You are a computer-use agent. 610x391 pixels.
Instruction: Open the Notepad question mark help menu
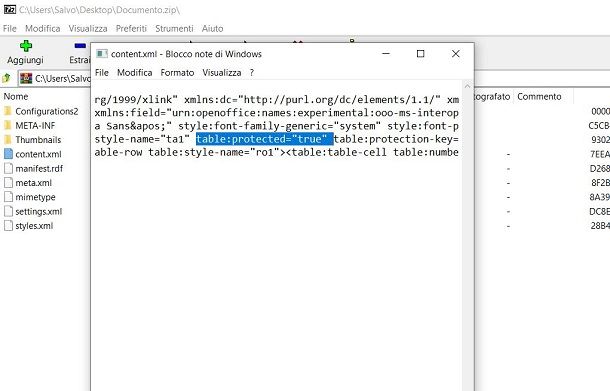[252, 73]
